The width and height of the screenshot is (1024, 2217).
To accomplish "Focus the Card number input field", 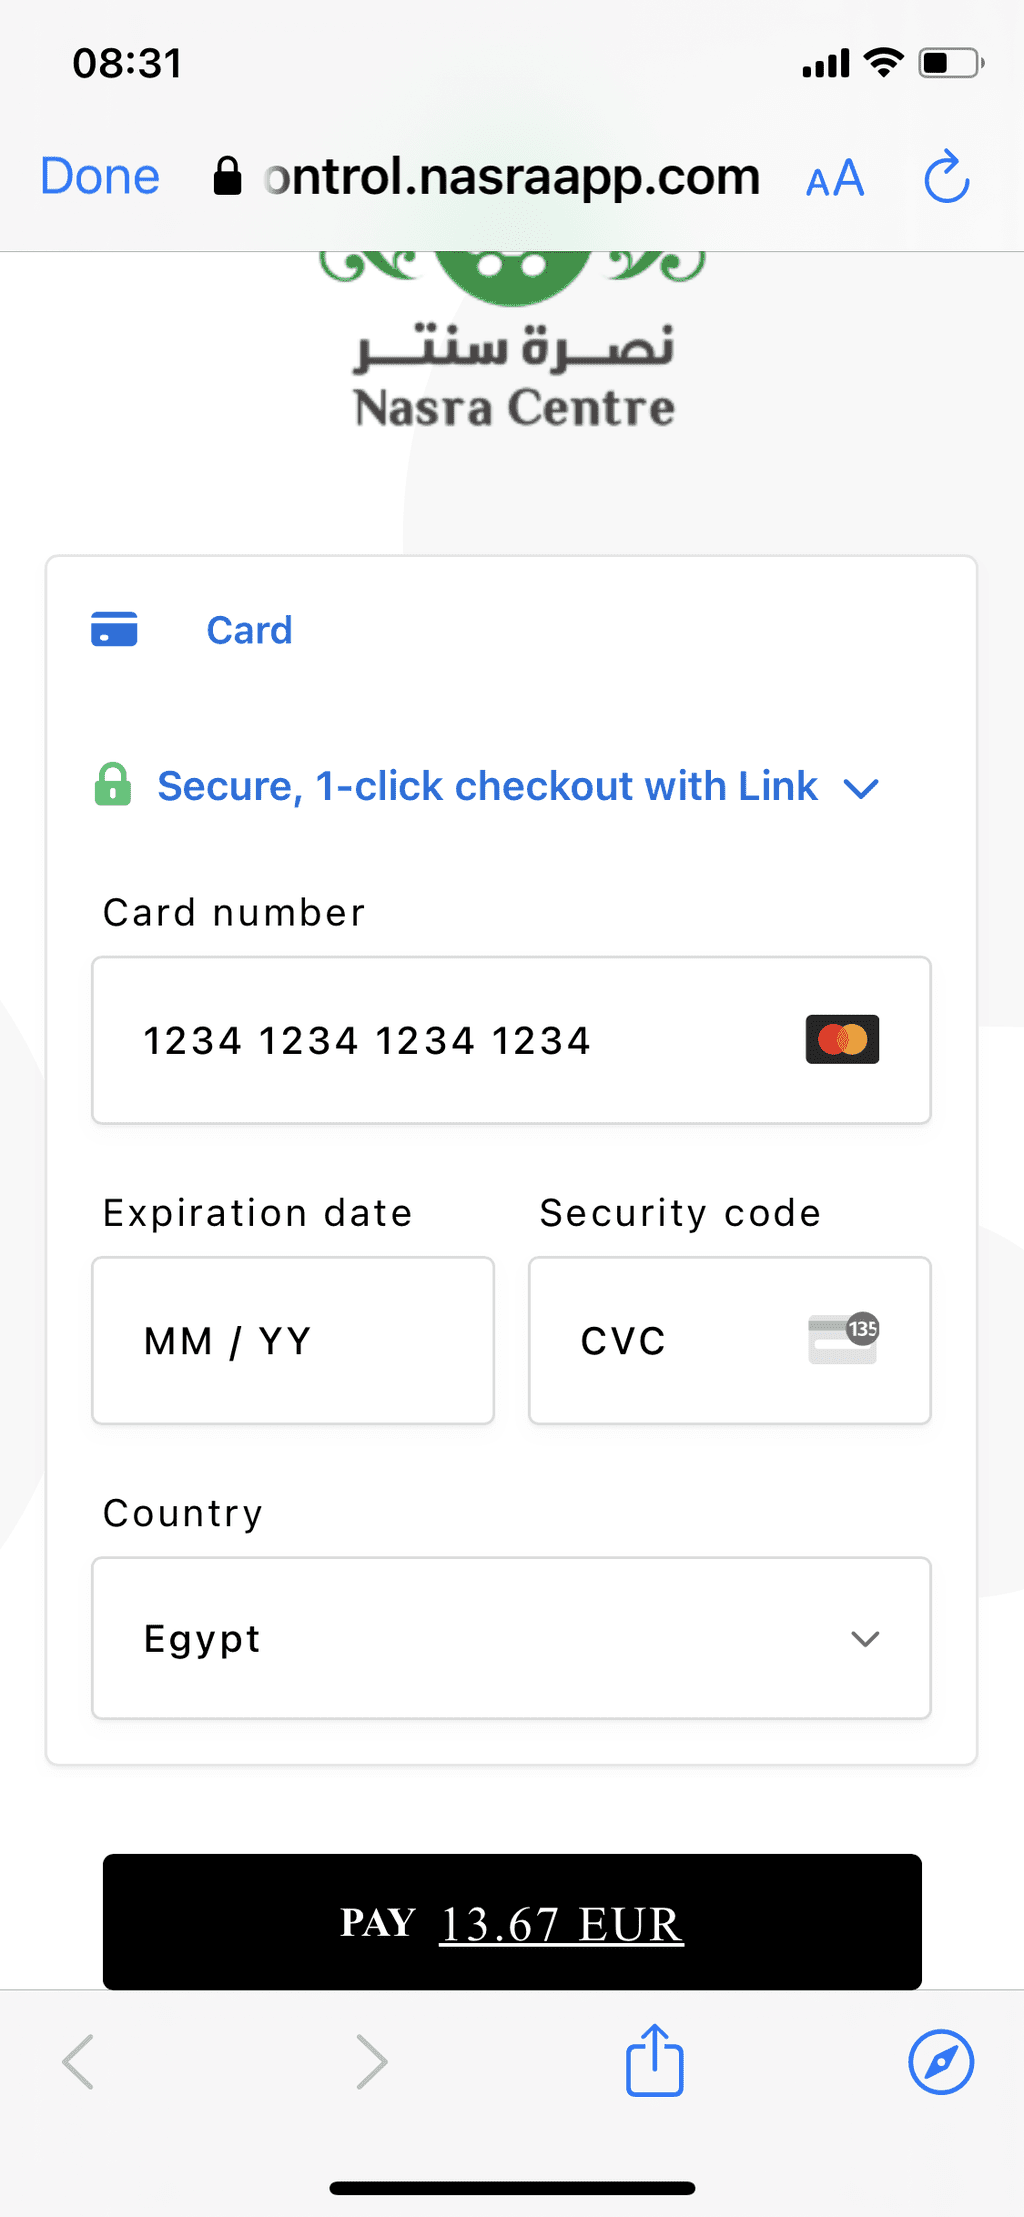I will pos(511,1040).
